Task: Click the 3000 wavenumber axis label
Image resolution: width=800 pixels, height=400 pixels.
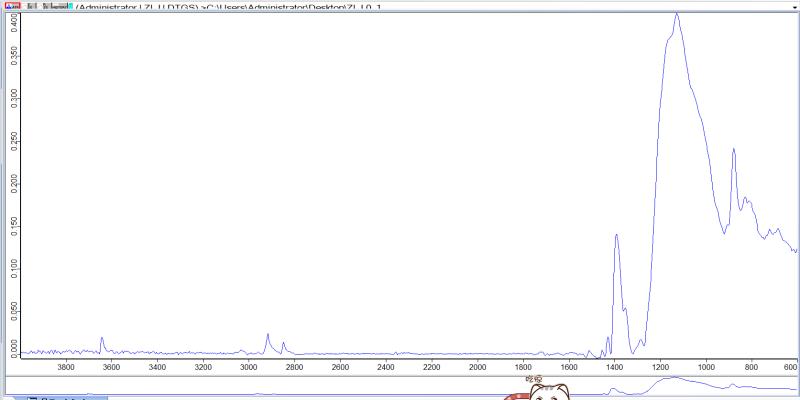Action: click(x=249, y=367)
